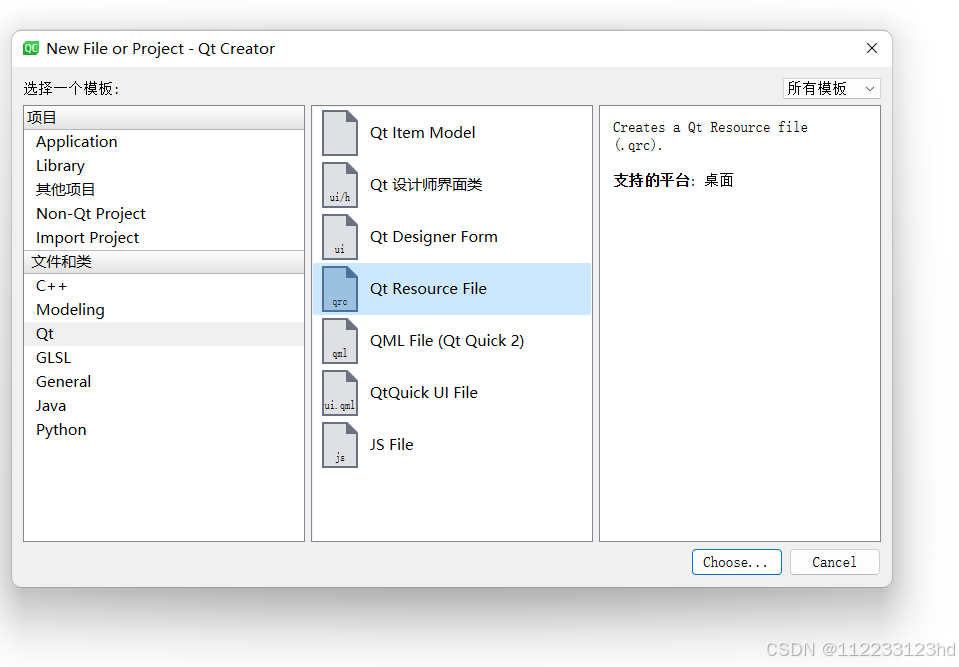The image size is (959, 667).
Task: Select the Qt files category
Action: coord(163,334)
